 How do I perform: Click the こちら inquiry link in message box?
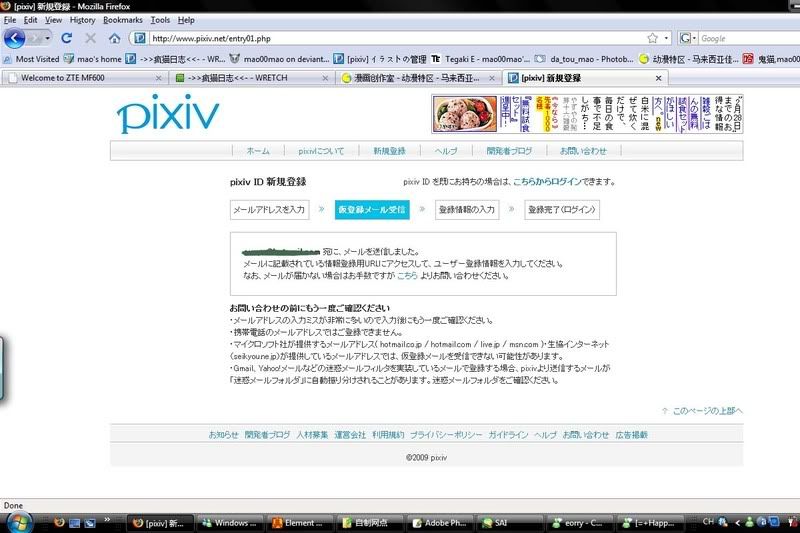click(x=407, y=275)
